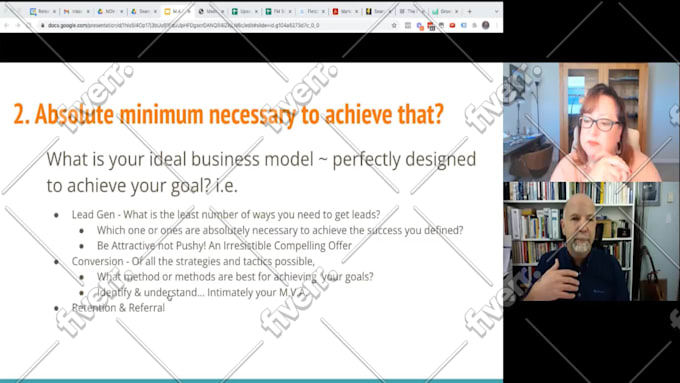
Task: Click the 'Conversion - Of all the strategies' bullet
Action: pos(193,262)
